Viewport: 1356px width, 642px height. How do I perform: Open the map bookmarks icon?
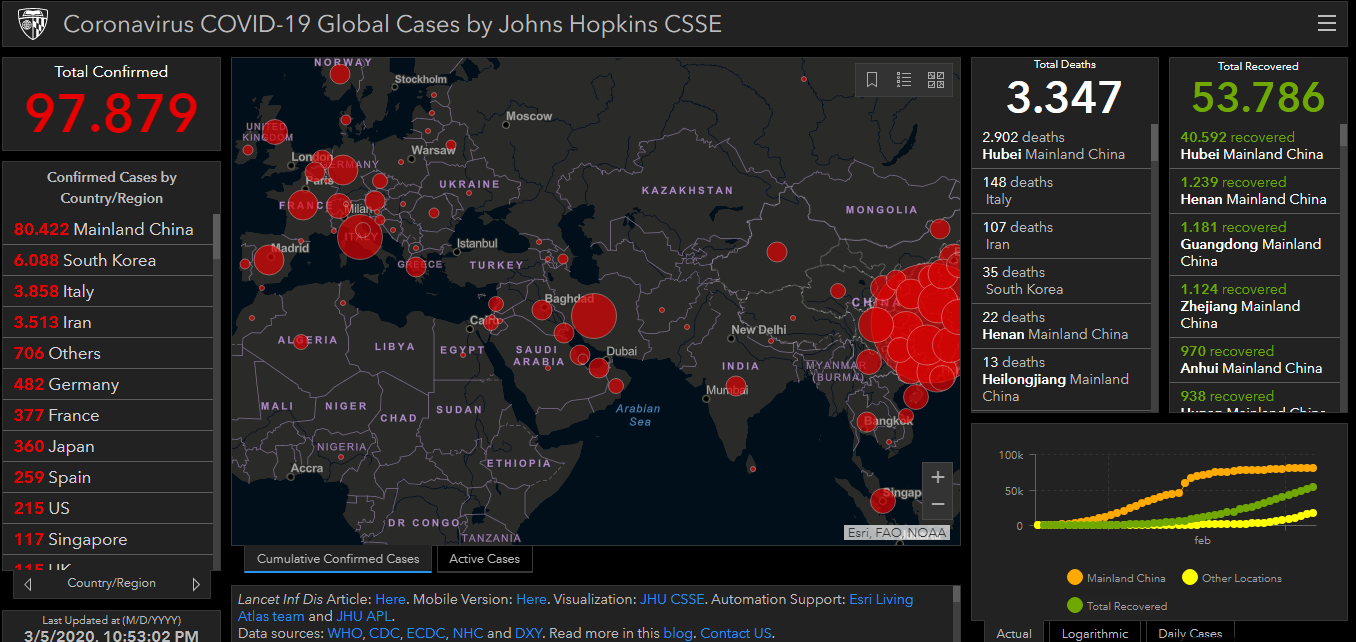[x=872, y=80]
